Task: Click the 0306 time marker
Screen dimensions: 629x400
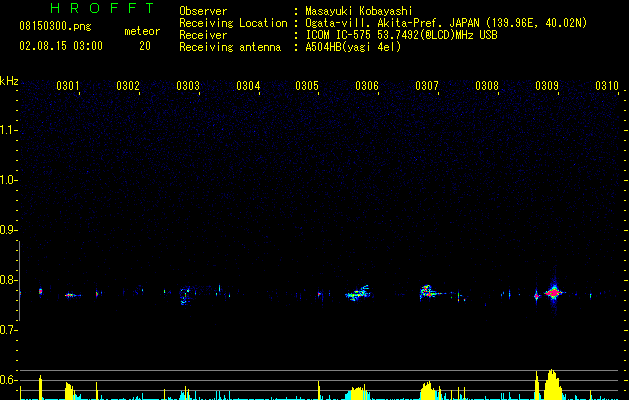Action: click(x=367, y=86)
